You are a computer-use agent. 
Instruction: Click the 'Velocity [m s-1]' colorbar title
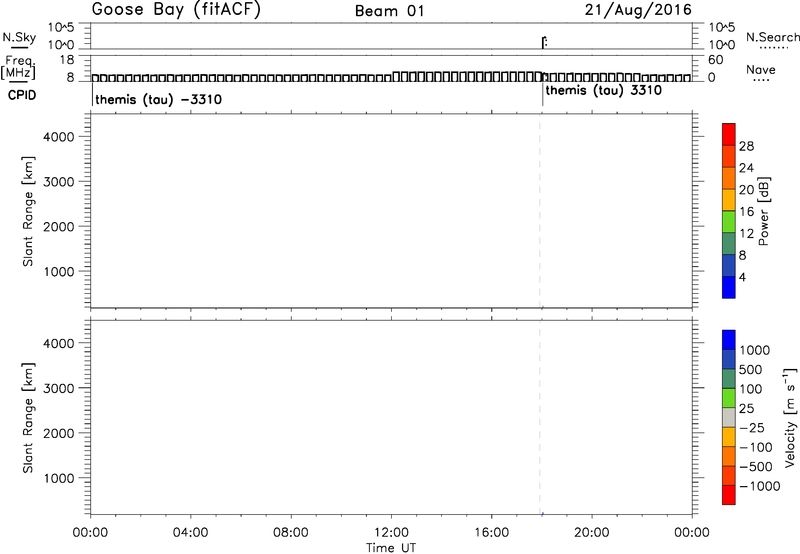click(x=790, y=417)
